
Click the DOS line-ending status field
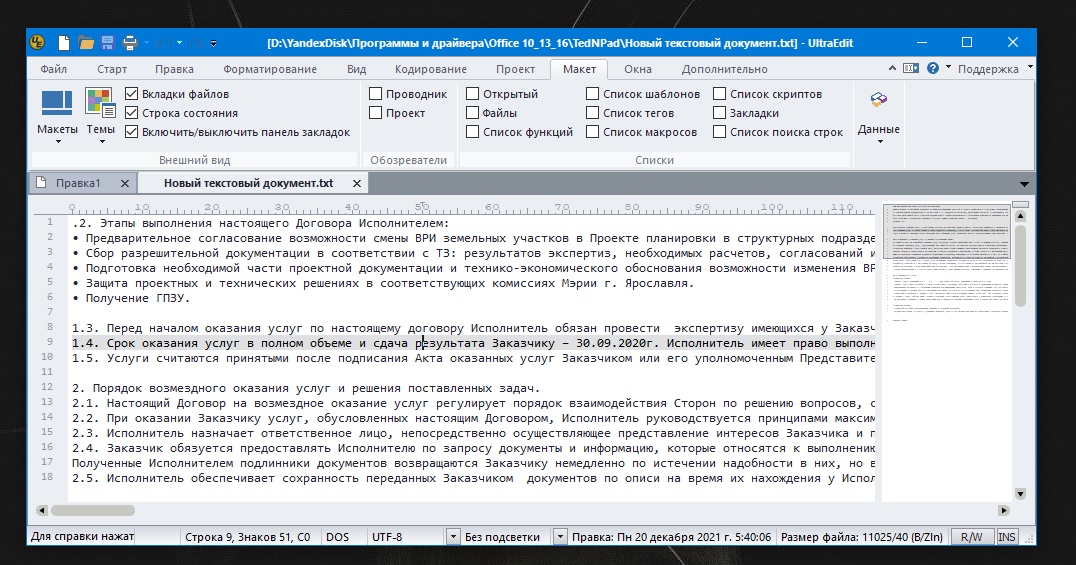click(x=337, y=537)
